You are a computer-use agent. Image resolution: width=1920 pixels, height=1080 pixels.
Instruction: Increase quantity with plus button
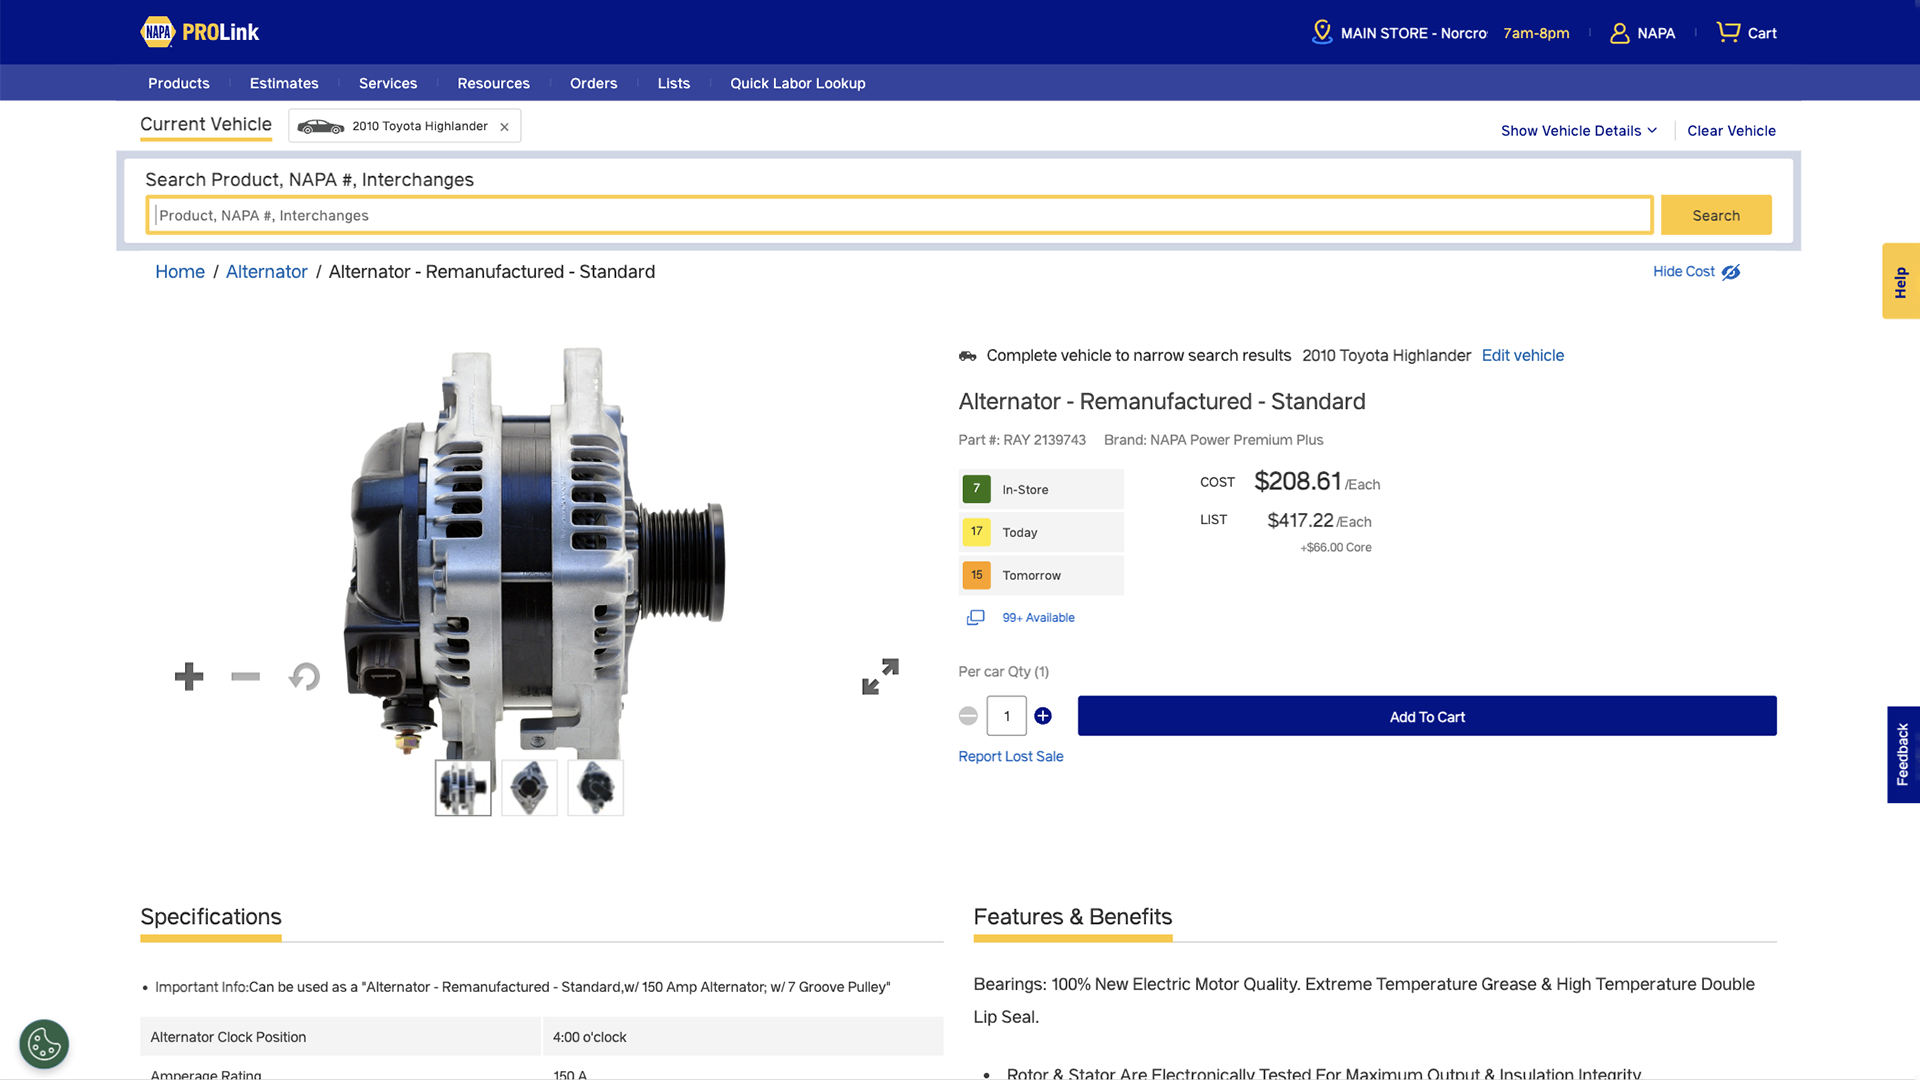[x=1043, y=716]
